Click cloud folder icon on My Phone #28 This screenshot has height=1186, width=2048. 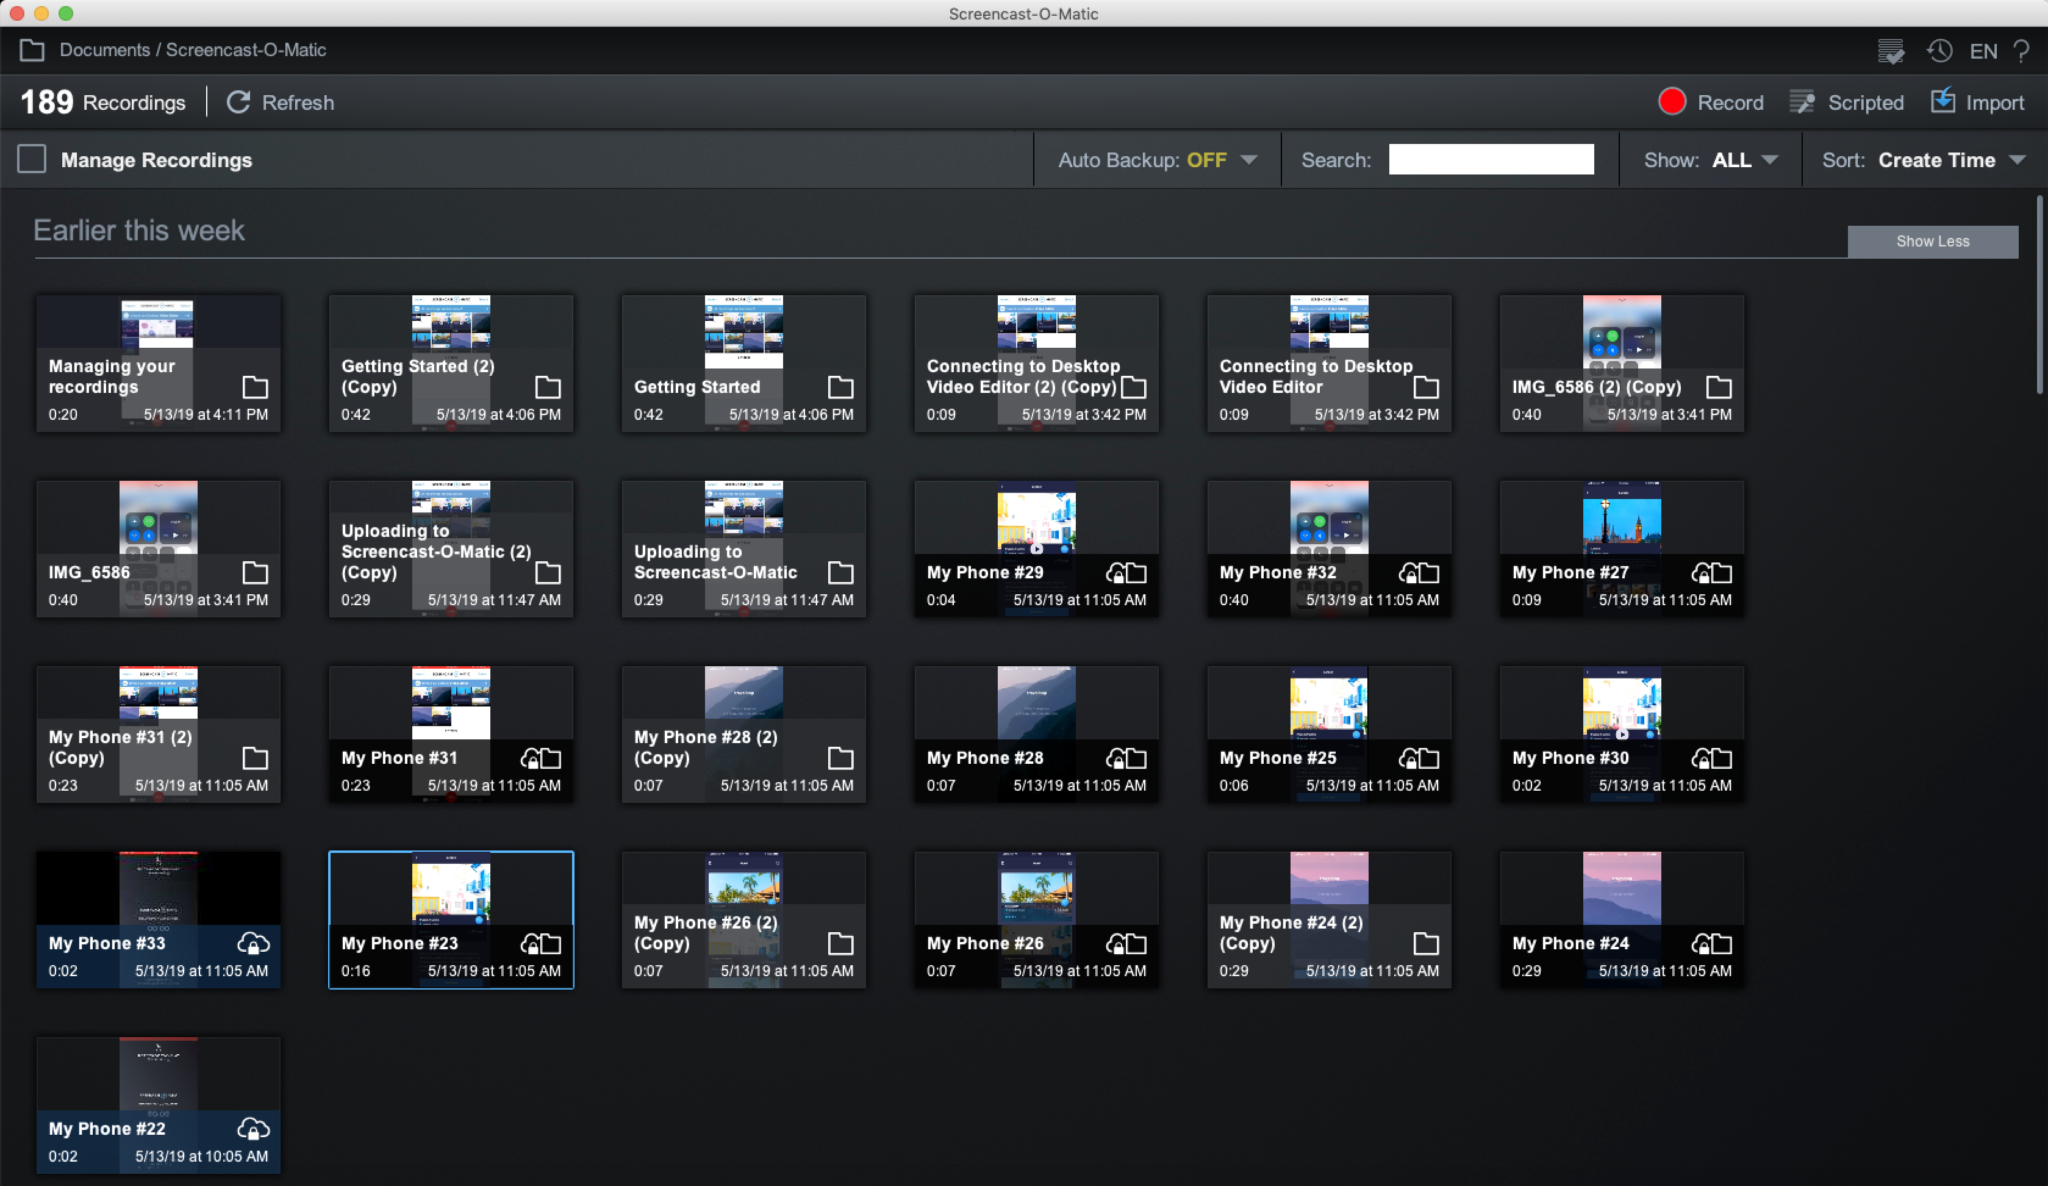pyautogui.click(x=1126, y=758)
